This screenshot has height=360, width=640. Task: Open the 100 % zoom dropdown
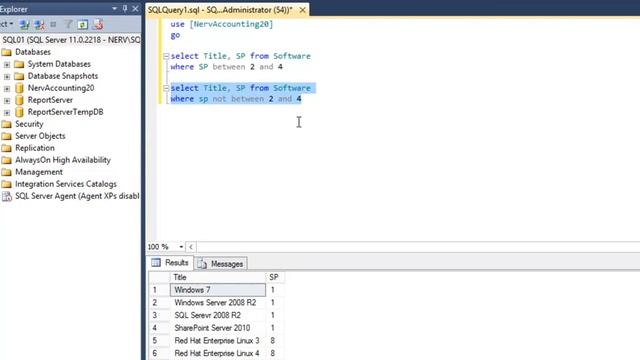tap(181, 247)
